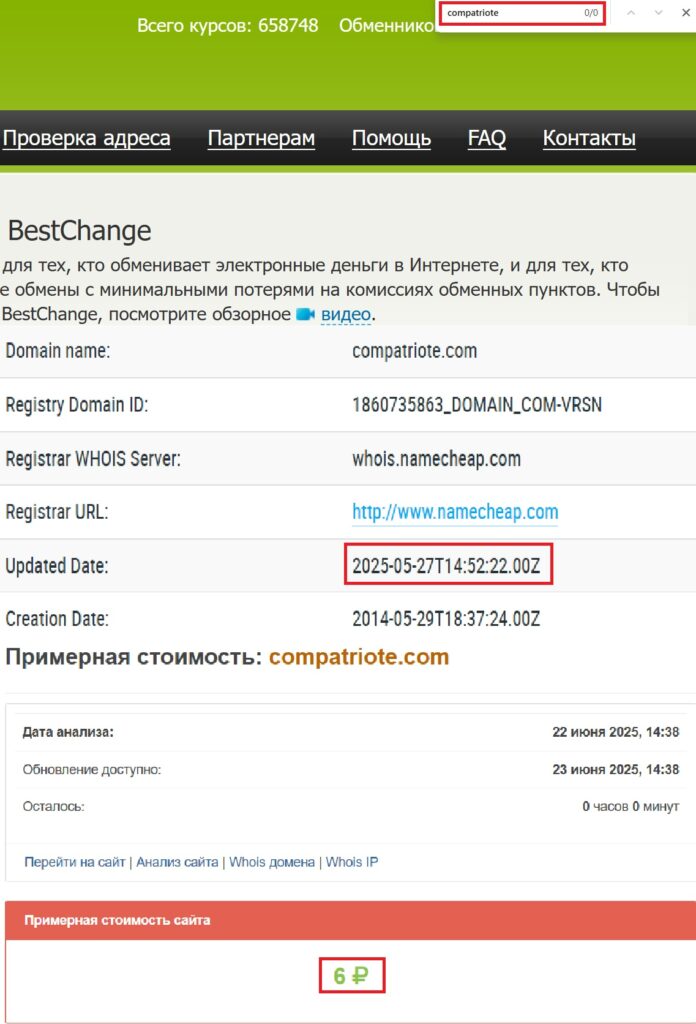Screen dimensions: 696x1024
Task: Close the find-in-page bar
Action: pyautogui.click(x=686, y=13)
